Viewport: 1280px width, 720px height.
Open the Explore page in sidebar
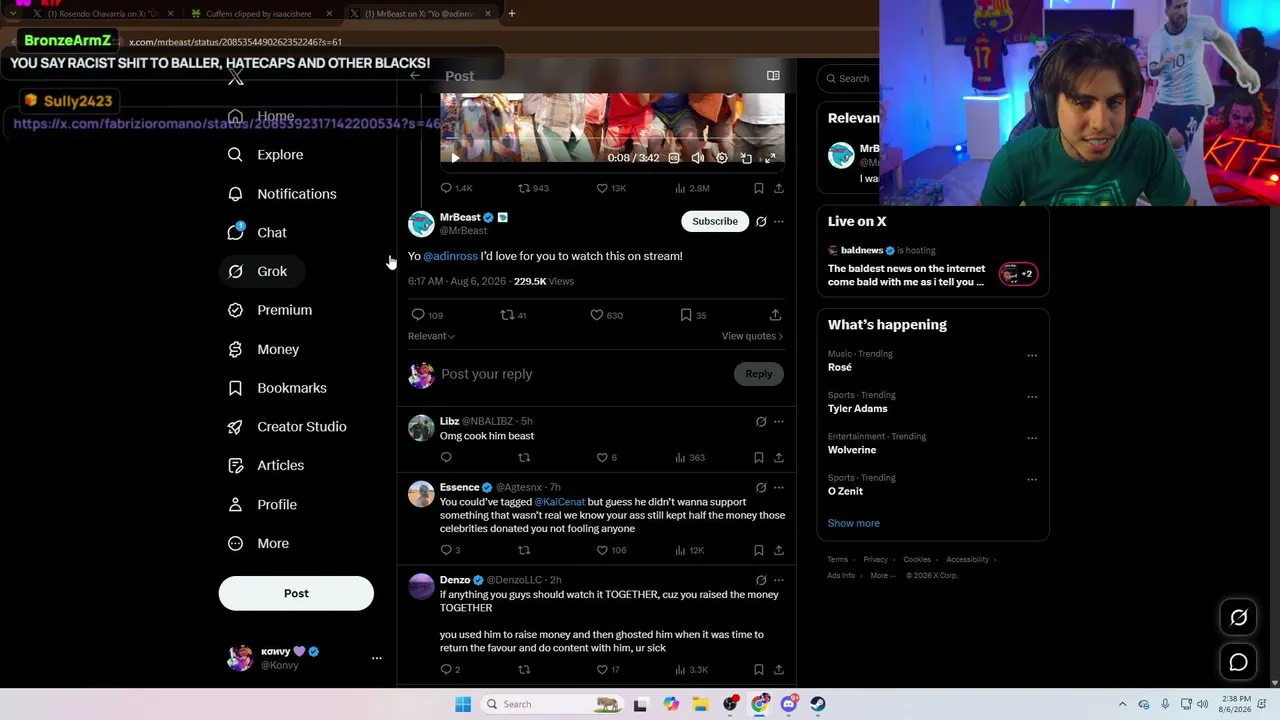coord(265,155)
